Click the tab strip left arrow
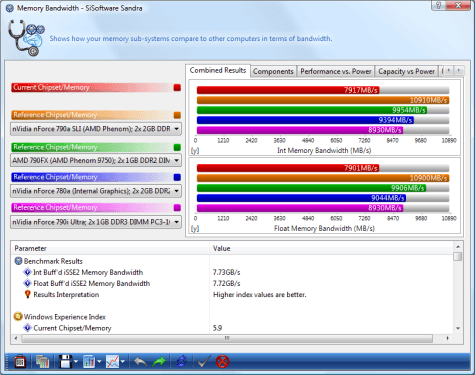This screenshot has height=375, width=475. pos(448,70)
